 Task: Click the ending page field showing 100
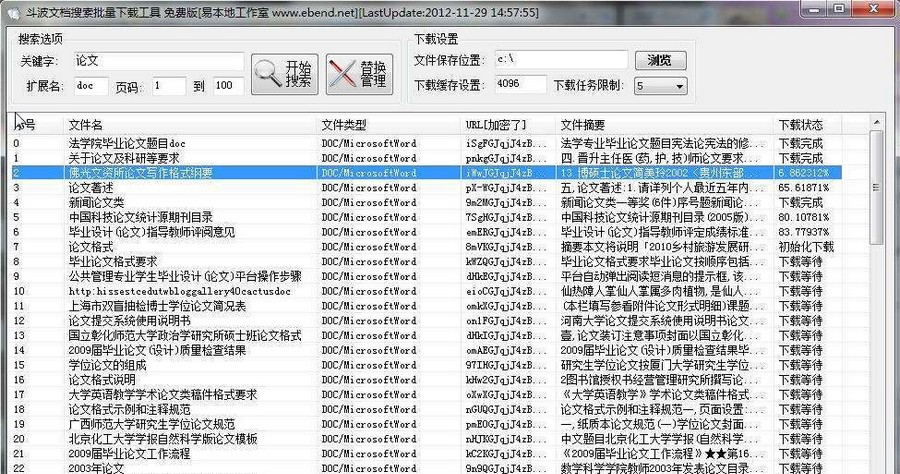tap(228, 86)
